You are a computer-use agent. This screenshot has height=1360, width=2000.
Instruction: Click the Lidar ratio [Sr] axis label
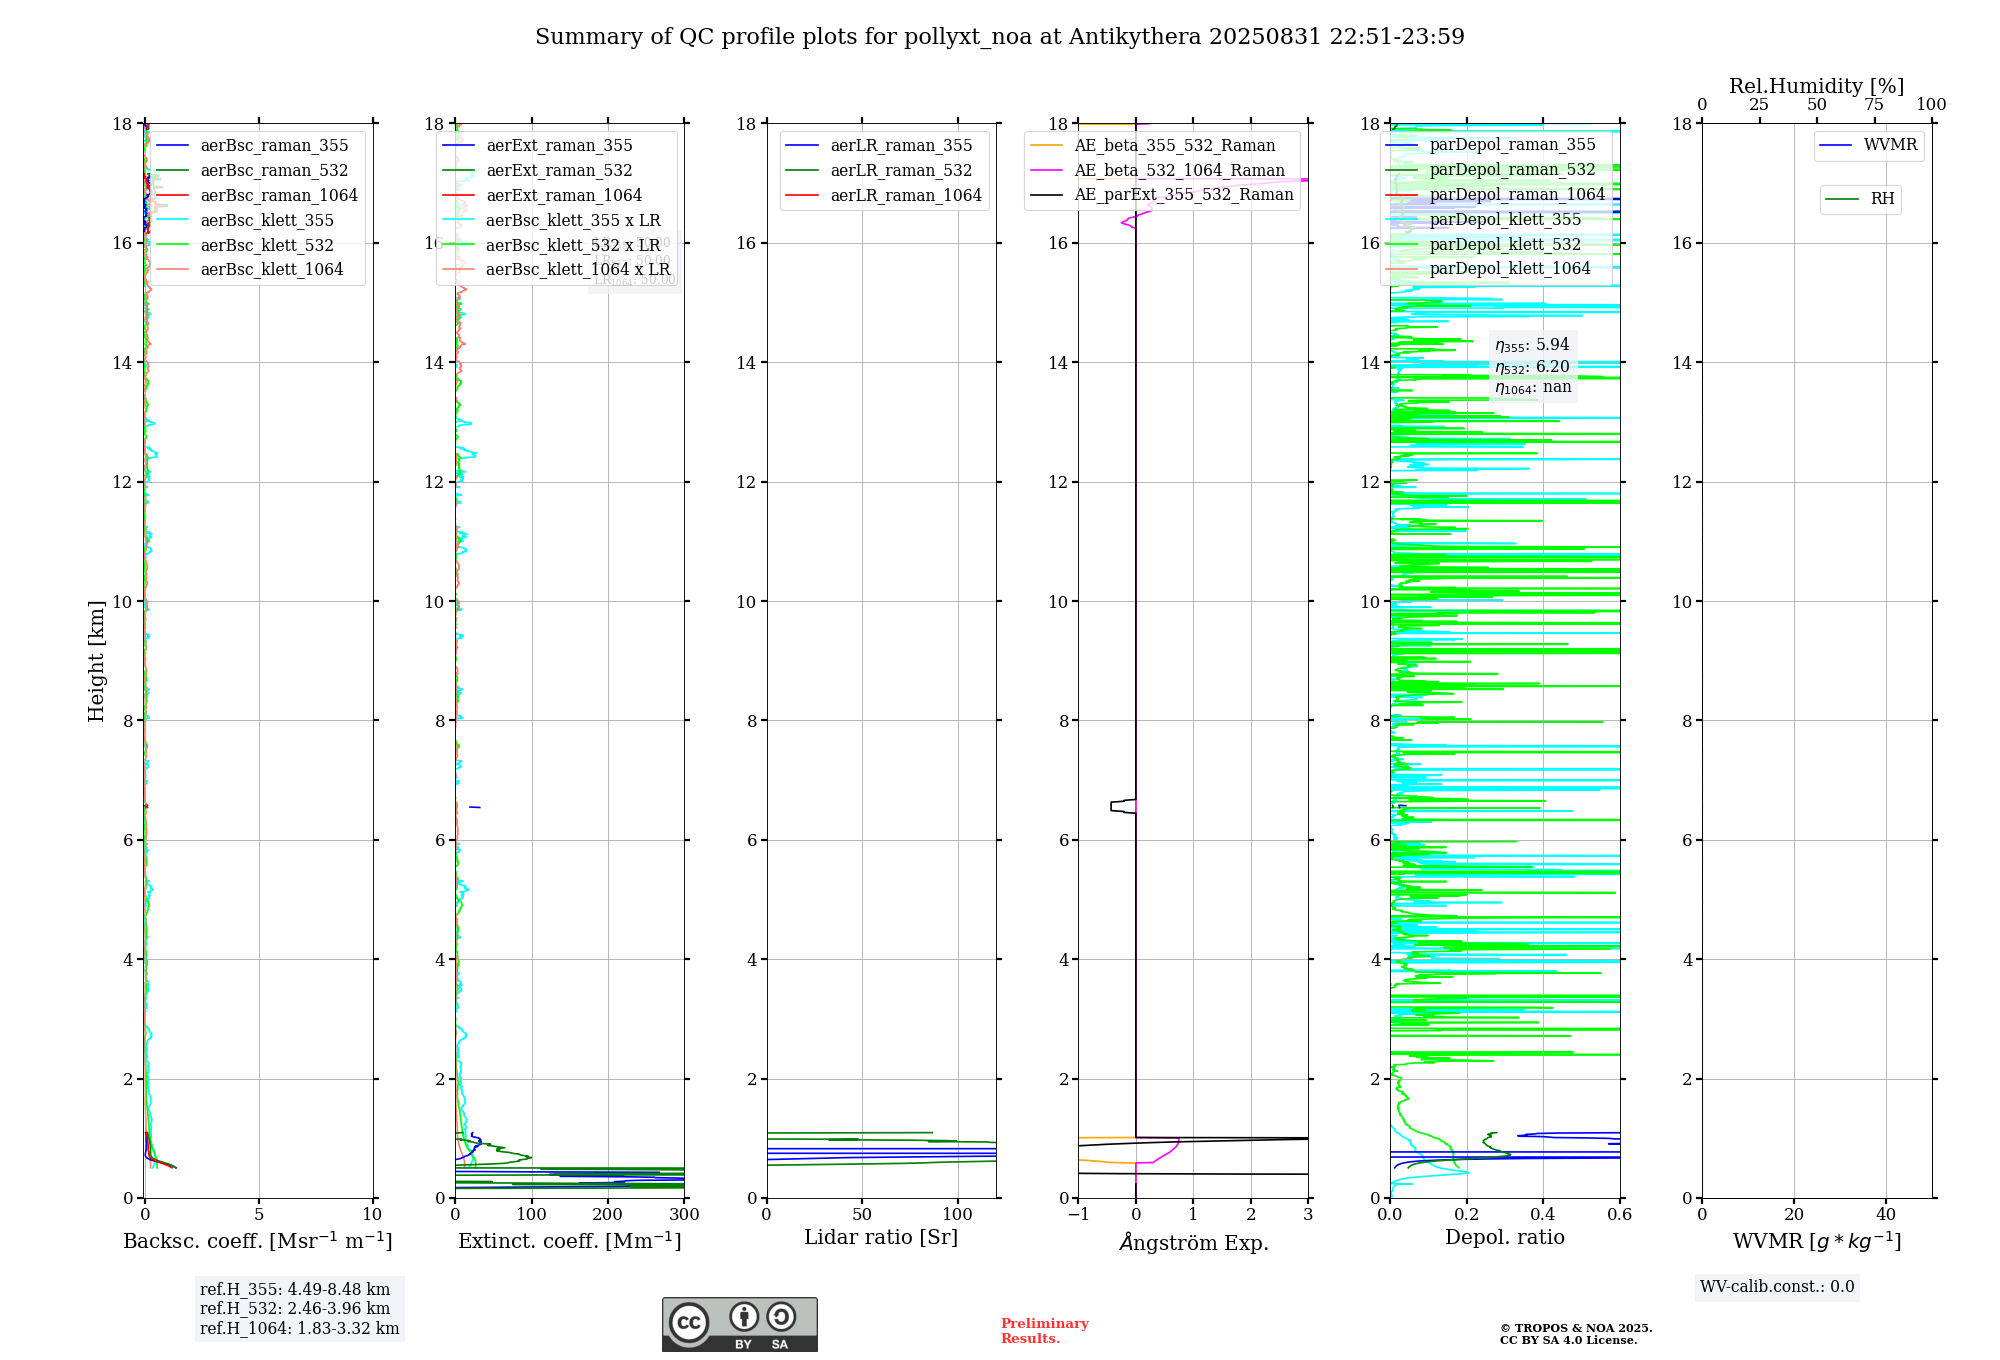pos(881,1238)
